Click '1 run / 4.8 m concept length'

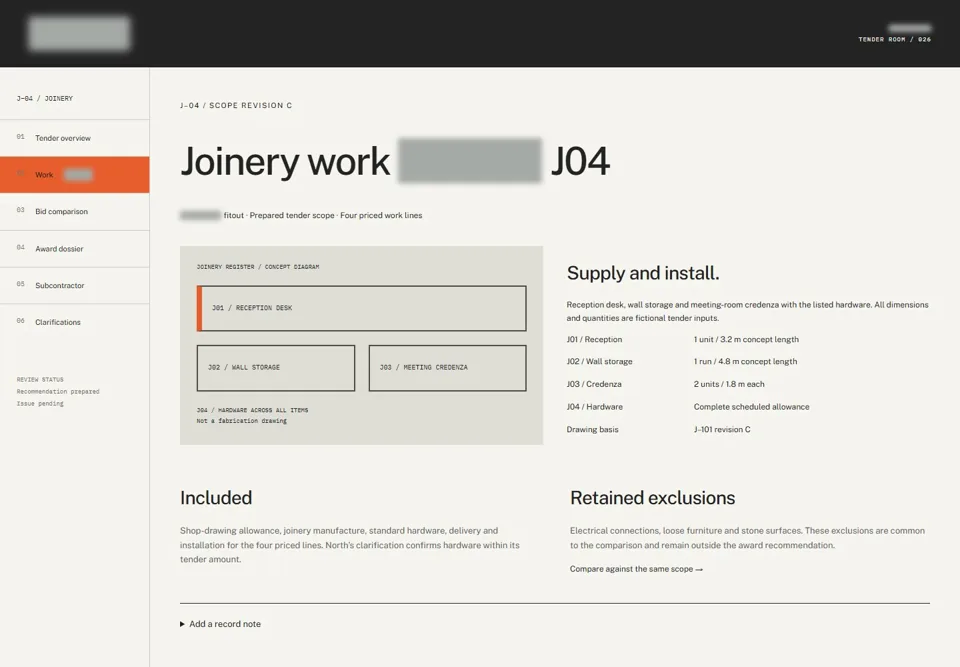click(x=745, y=361)
